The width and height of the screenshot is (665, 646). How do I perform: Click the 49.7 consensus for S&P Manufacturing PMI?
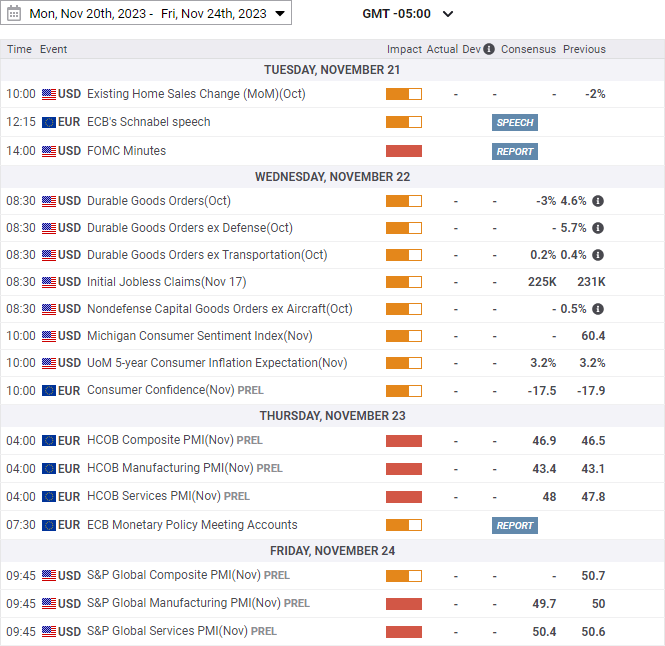pos(544,604)
